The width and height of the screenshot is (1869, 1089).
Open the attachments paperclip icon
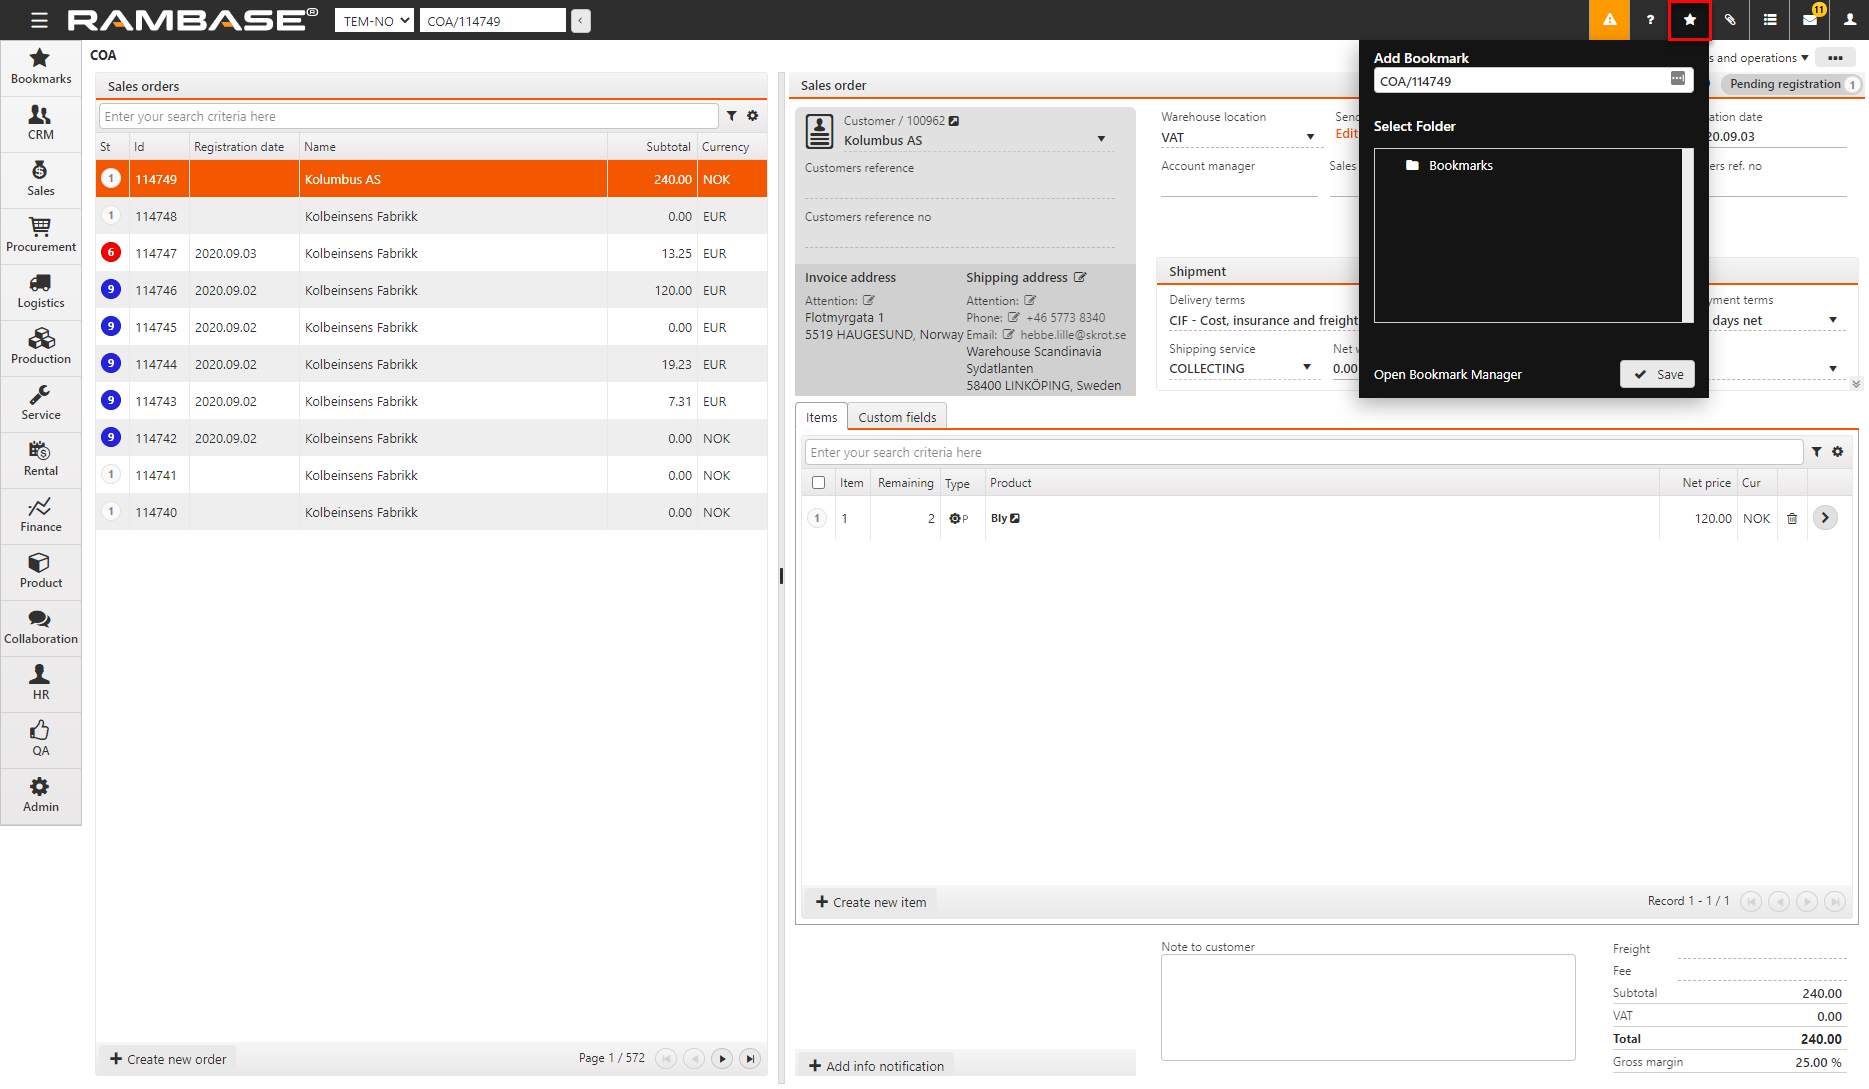pos(1730,20)
